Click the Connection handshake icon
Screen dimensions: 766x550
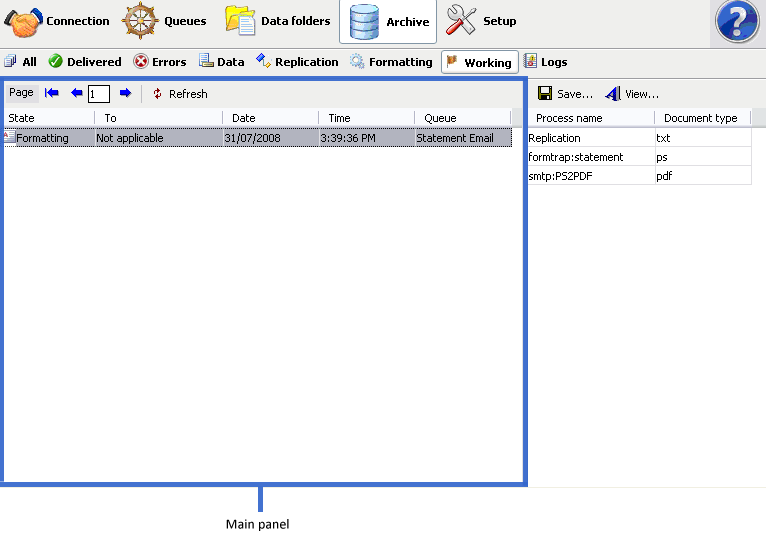24,22
